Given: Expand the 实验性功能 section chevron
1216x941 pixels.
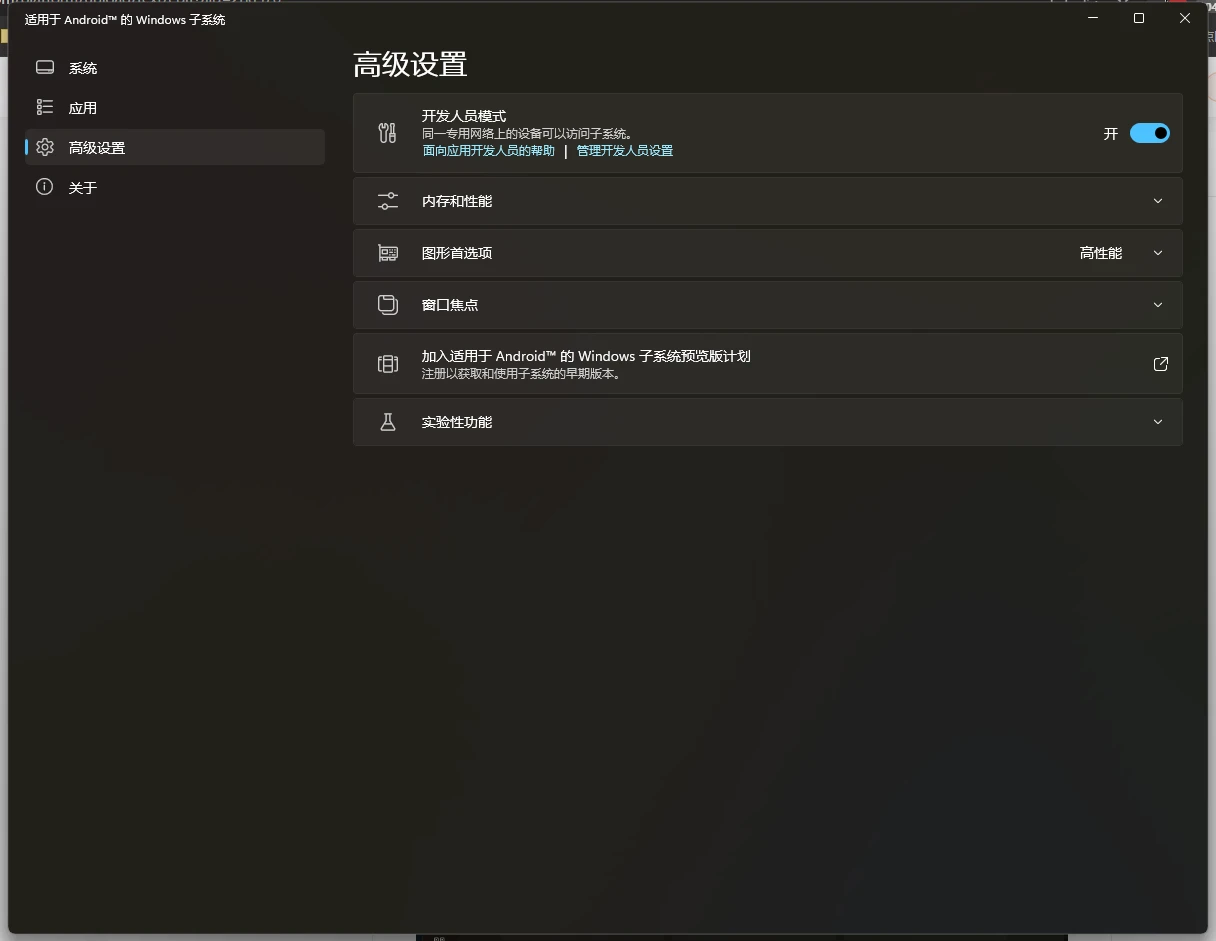Looking at the screenshot, I should tap(1158, 422).
